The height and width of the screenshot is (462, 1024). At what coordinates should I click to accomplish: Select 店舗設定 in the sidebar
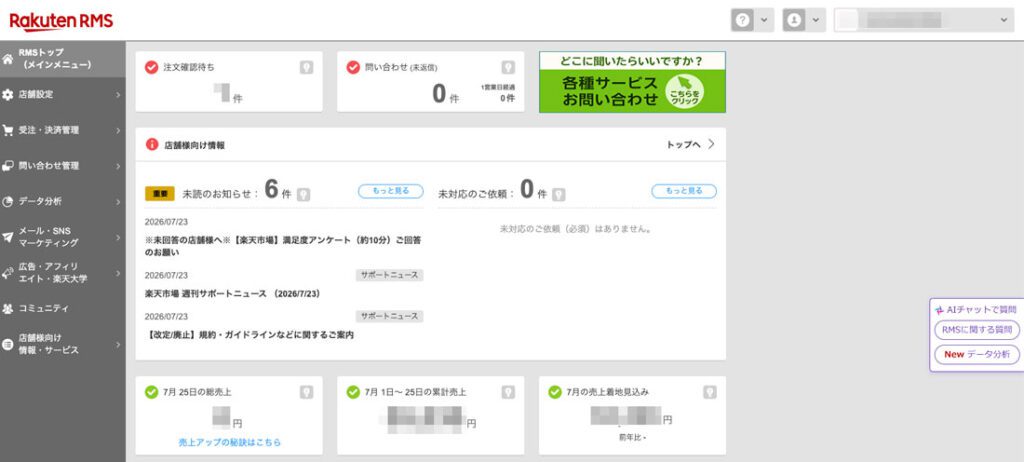coord(63,95)
